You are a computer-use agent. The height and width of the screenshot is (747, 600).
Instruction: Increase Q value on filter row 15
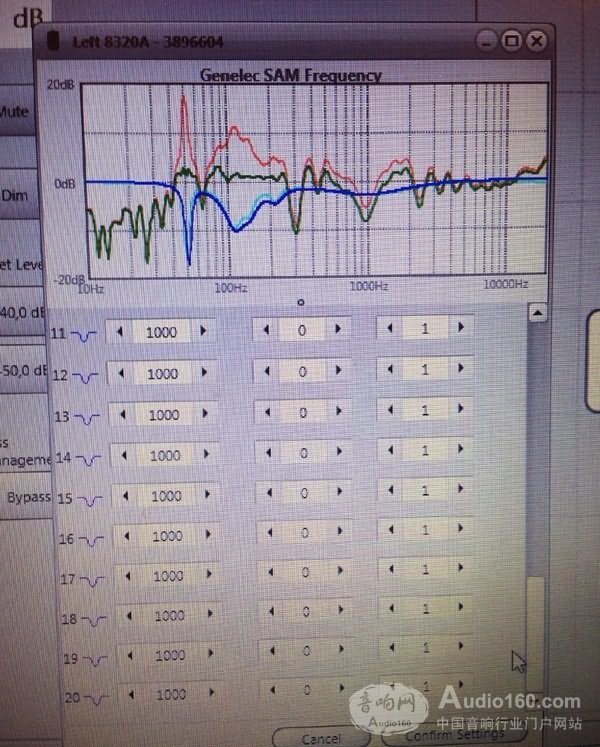tap(461, 491)
